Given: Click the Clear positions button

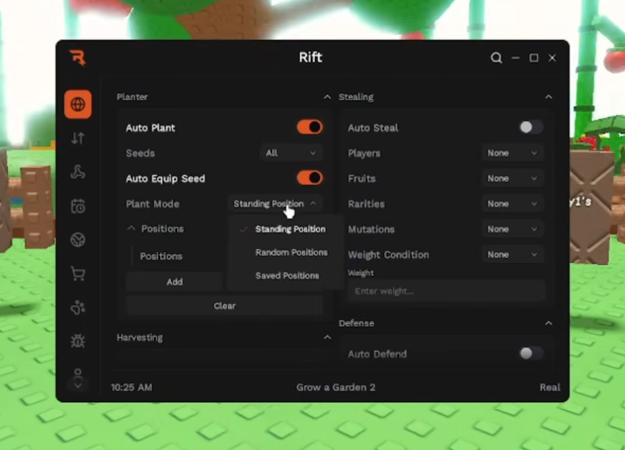Looking at the screenshot, I should click(224, 306).
